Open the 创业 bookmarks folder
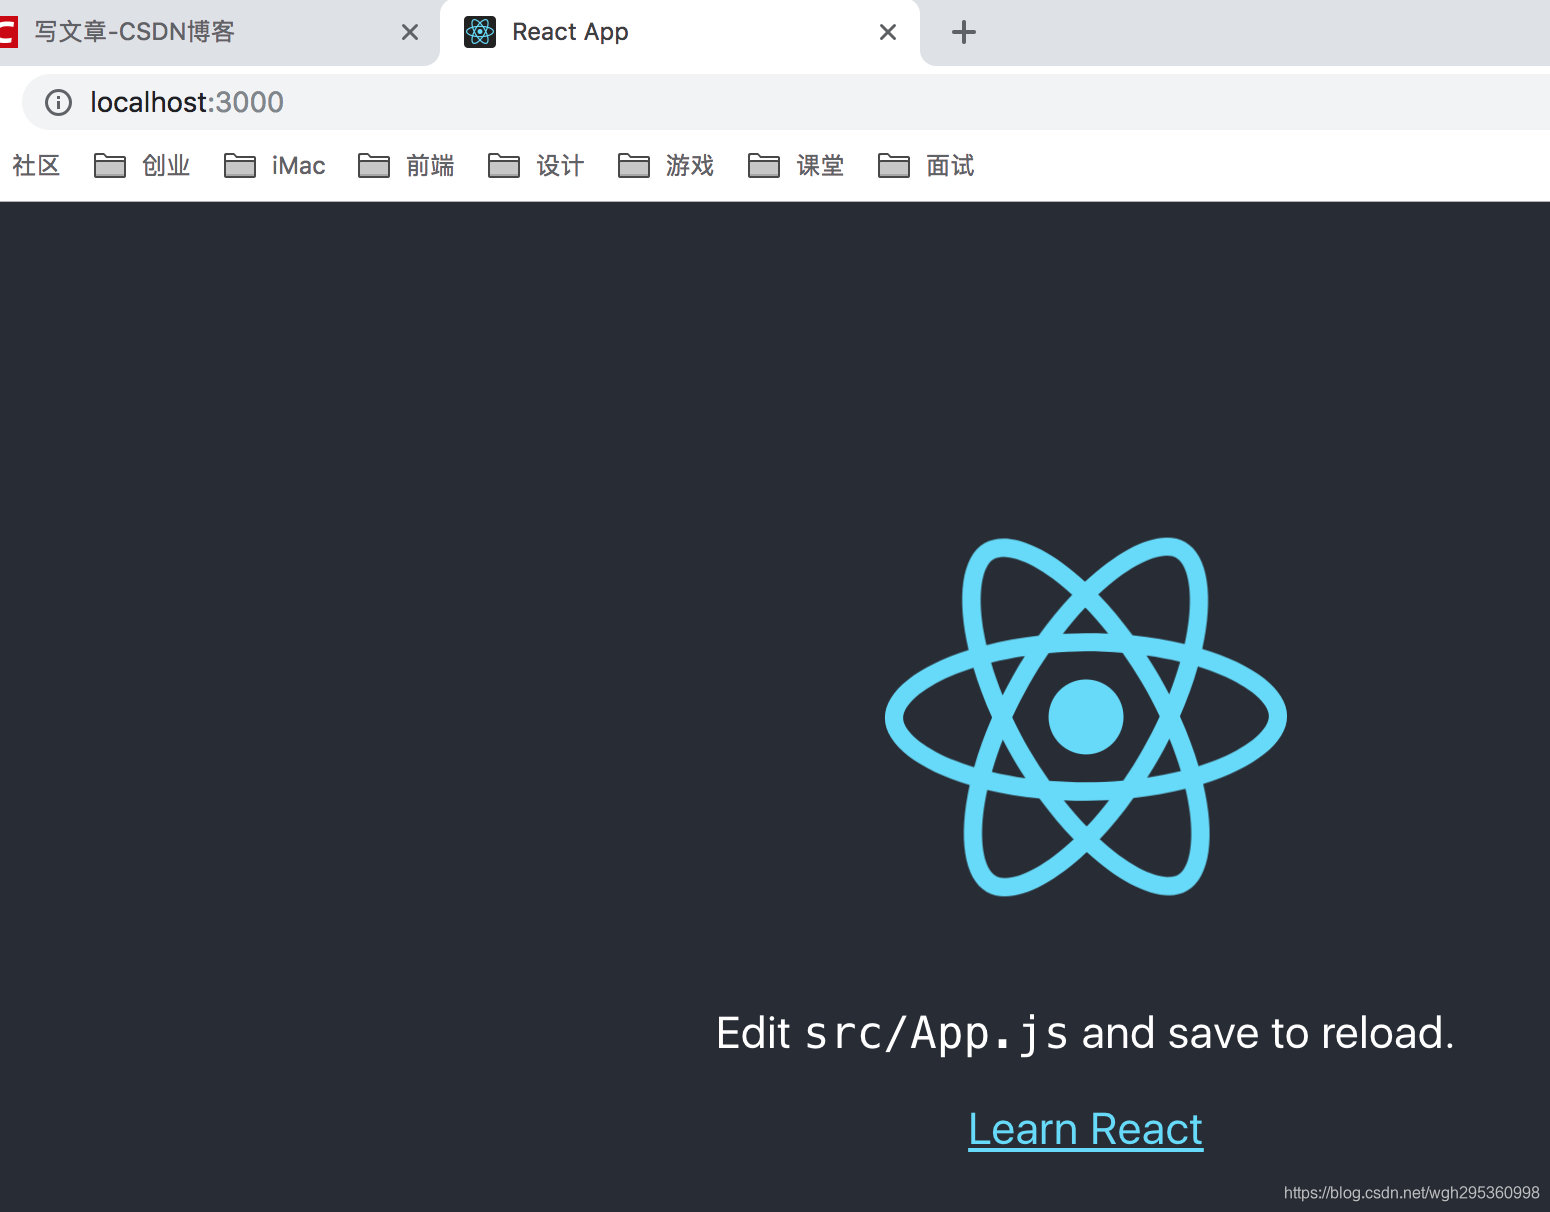This screenshot has width=1550, height=1212. [x=142, y=165]
